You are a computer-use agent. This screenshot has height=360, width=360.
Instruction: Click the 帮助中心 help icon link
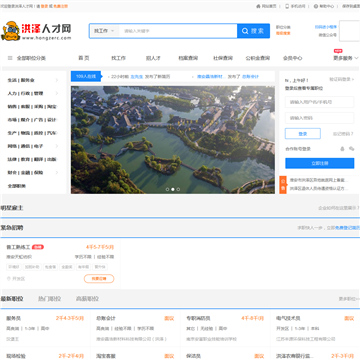pyautogui.click(x=324, y=6)
